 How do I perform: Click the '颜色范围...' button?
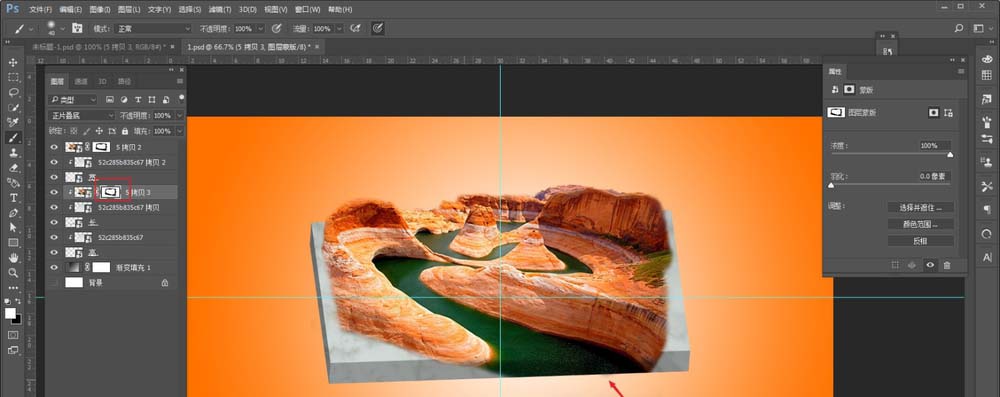click(x=920, y=224)
